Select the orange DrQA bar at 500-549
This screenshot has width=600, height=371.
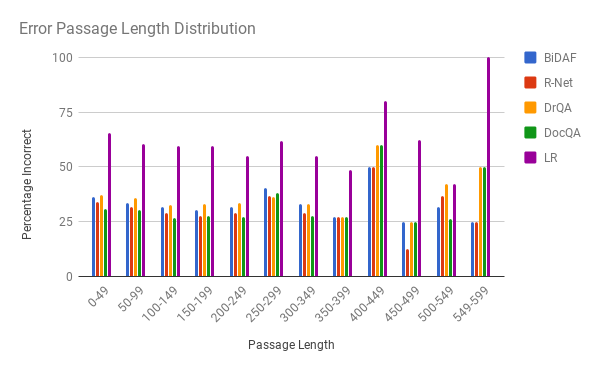pos(446,230)
